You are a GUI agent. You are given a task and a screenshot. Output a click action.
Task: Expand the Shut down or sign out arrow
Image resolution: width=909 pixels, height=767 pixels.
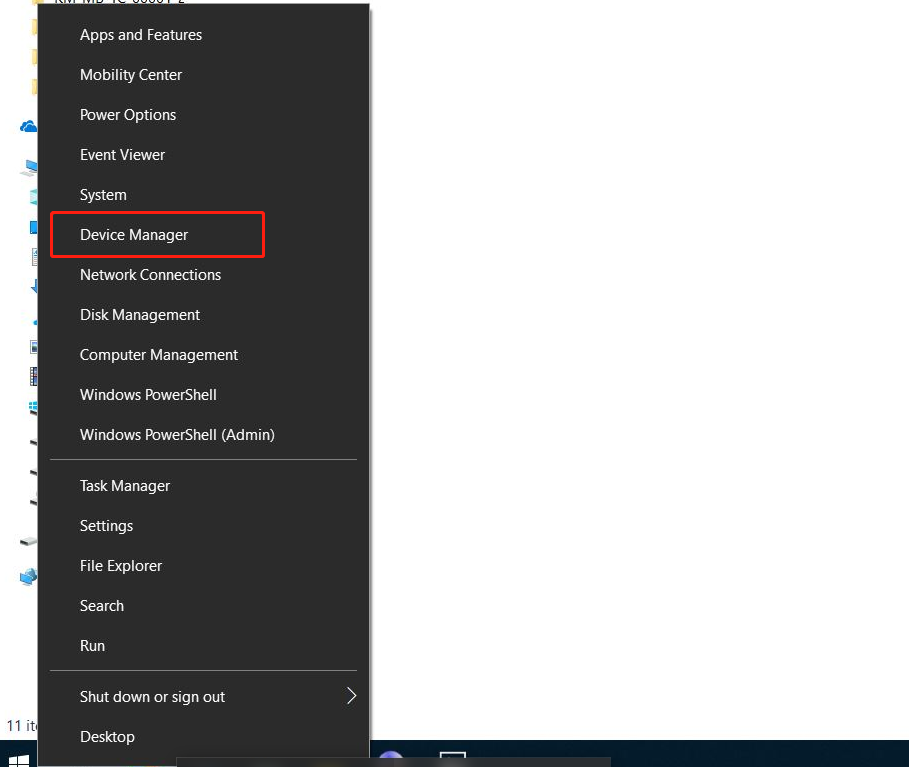pyautogui.click(x=351, y=696)
